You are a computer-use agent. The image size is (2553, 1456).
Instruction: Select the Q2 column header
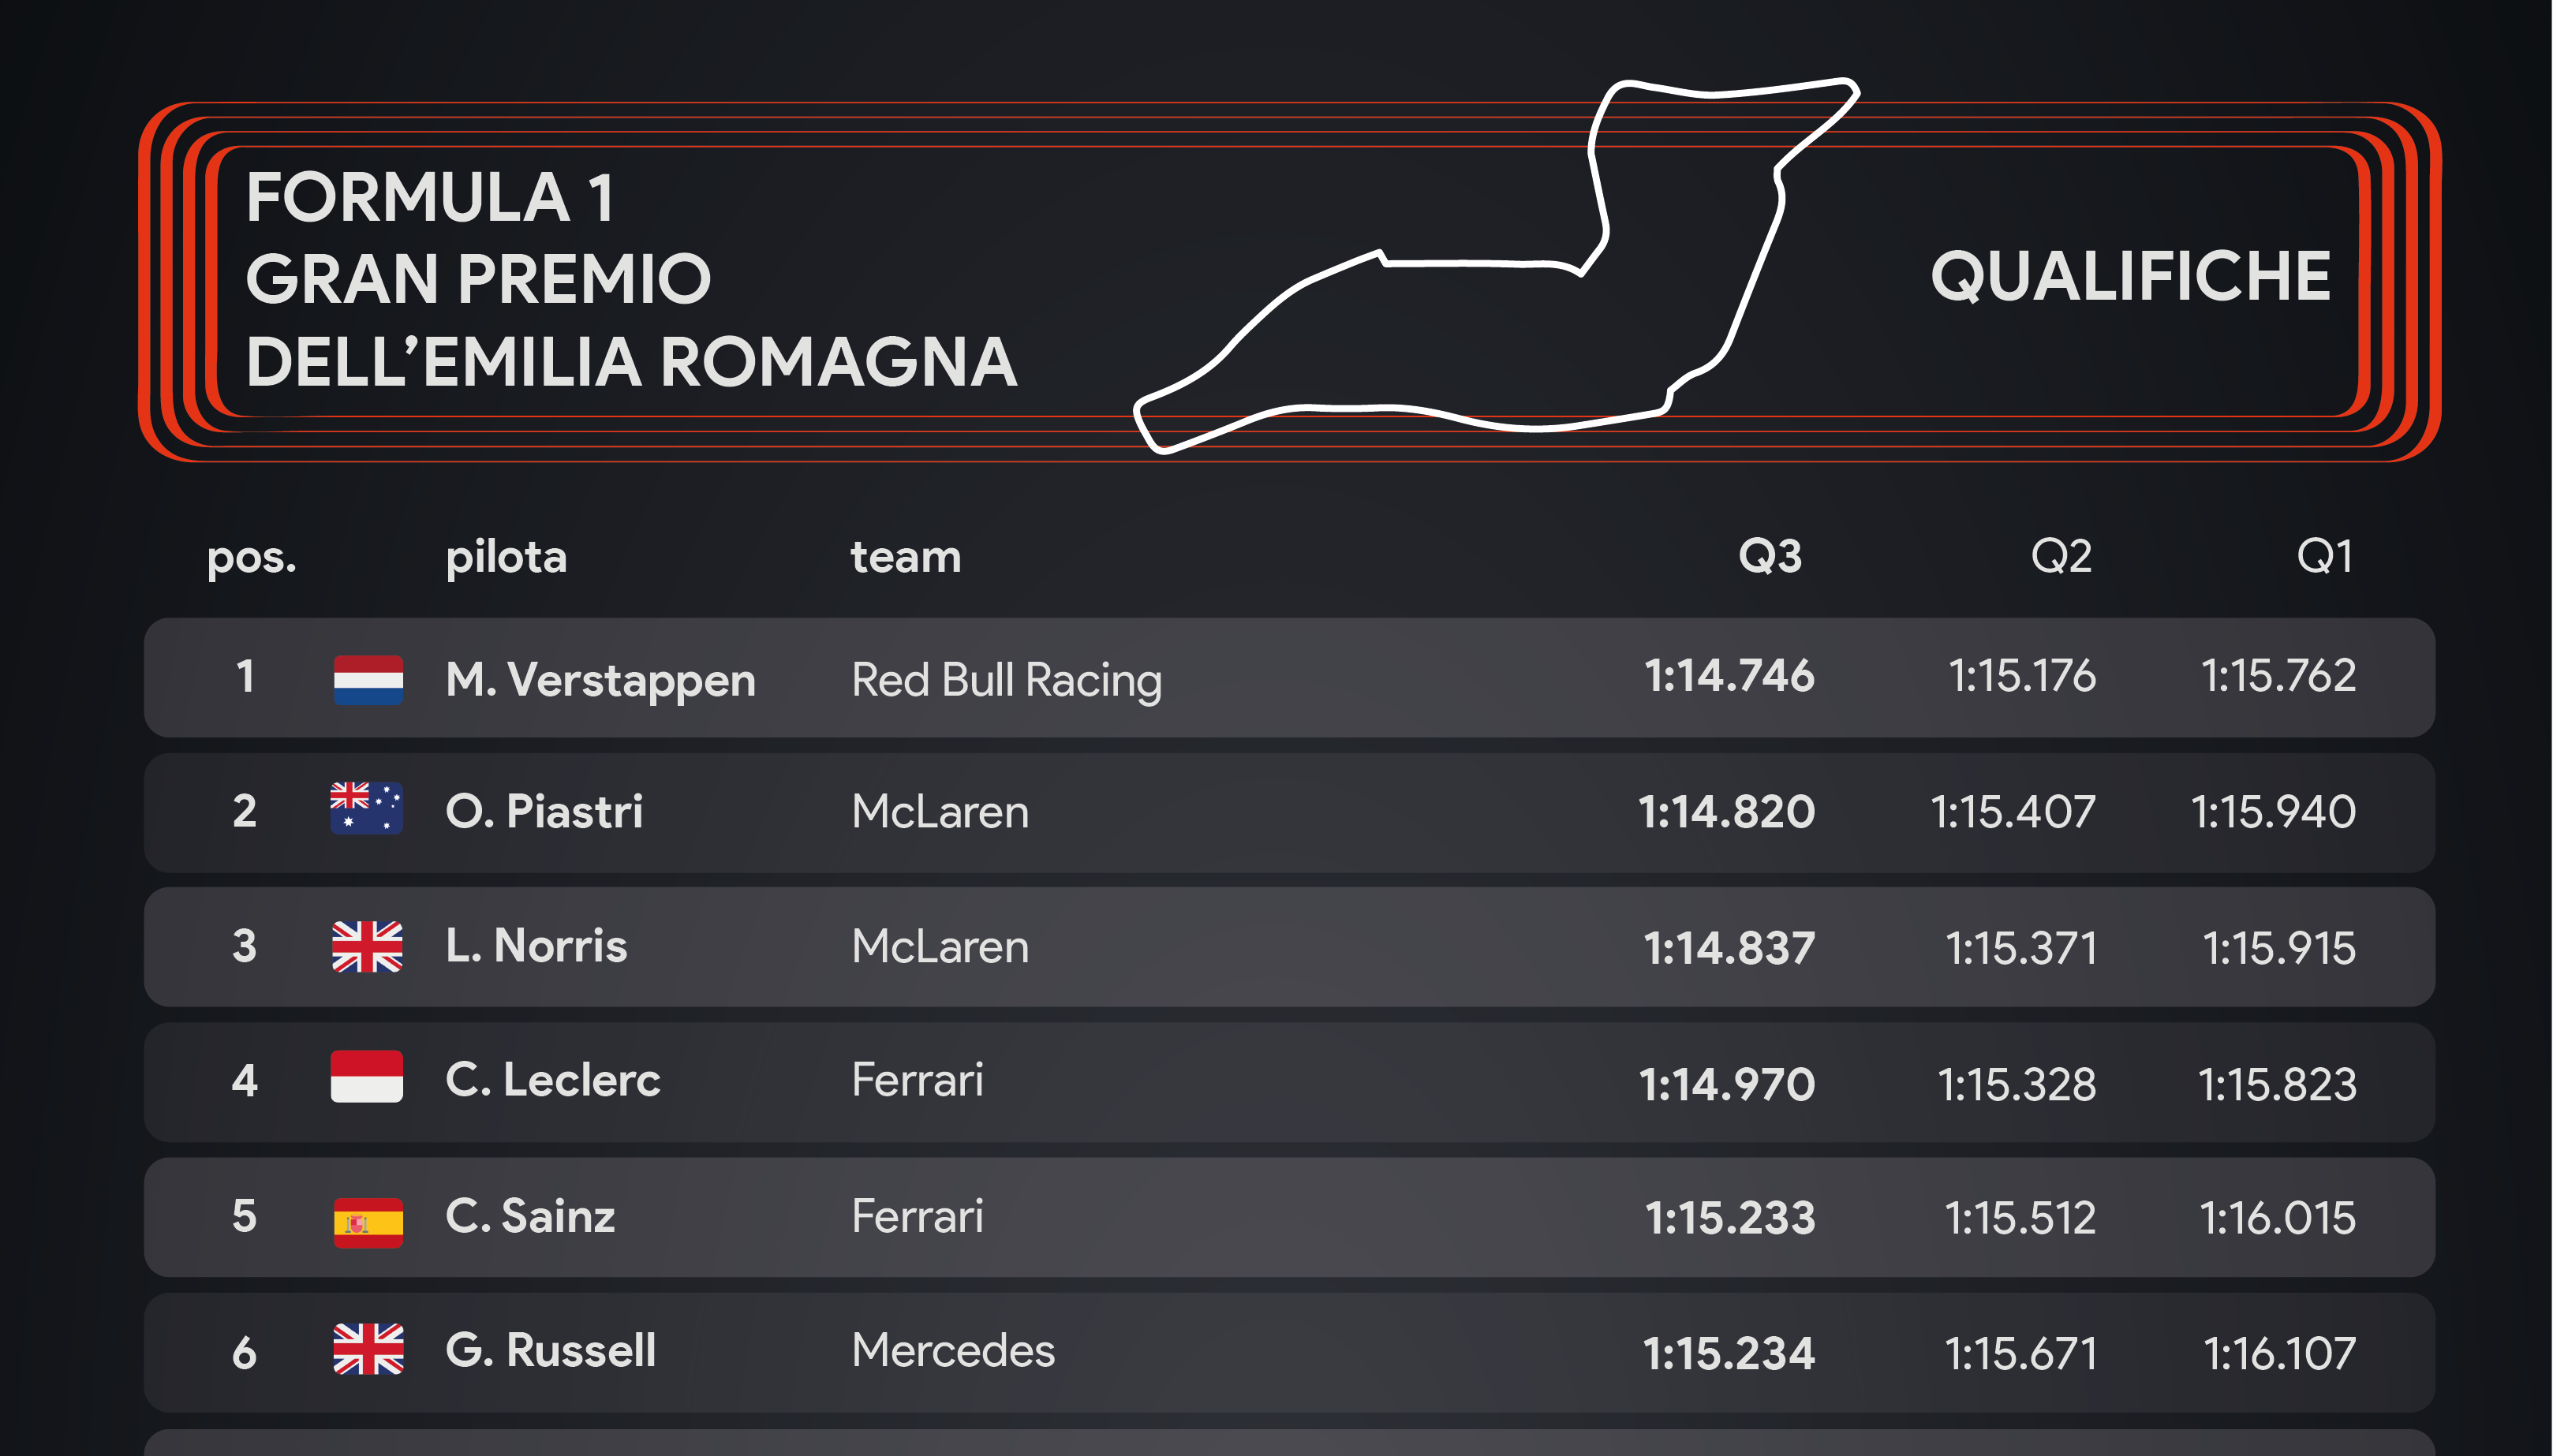(2061, 556)
